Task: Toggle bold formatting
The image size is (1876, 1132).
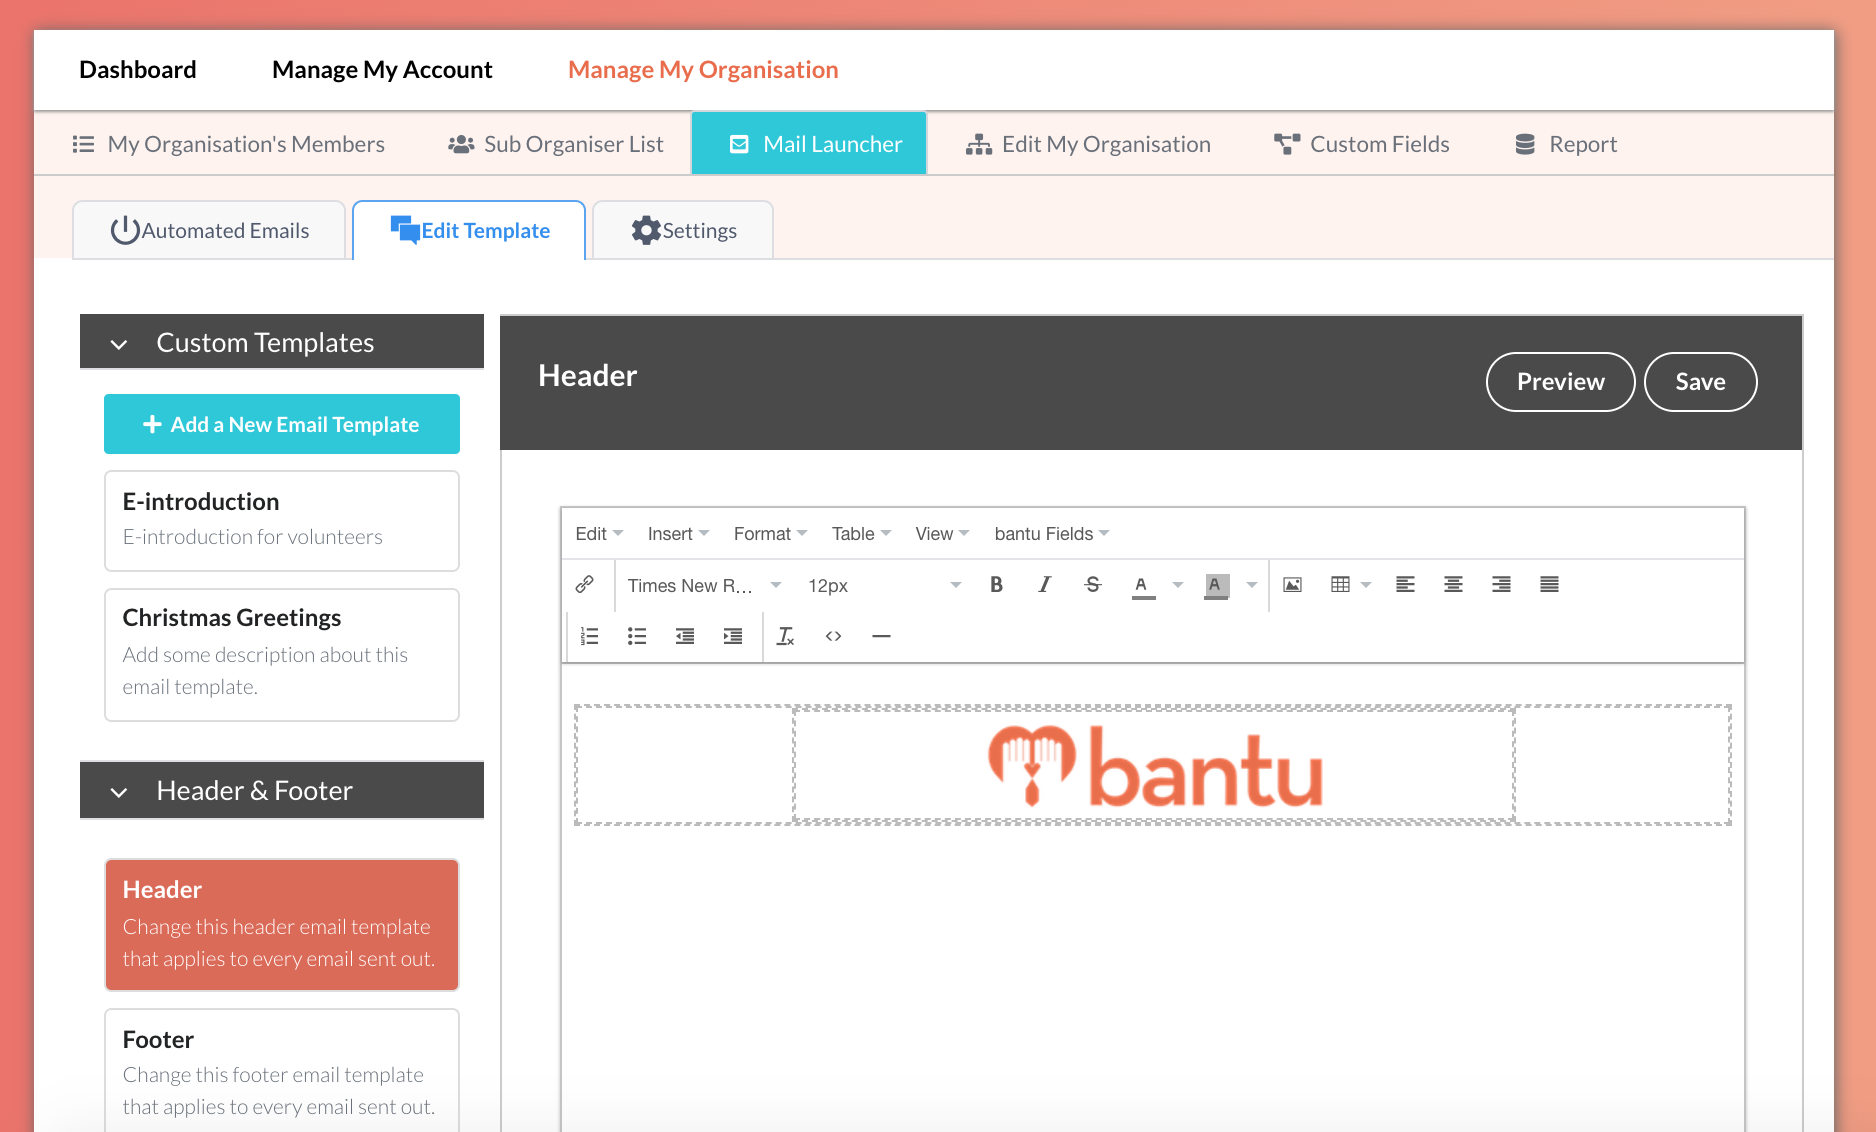Action: 996,585
